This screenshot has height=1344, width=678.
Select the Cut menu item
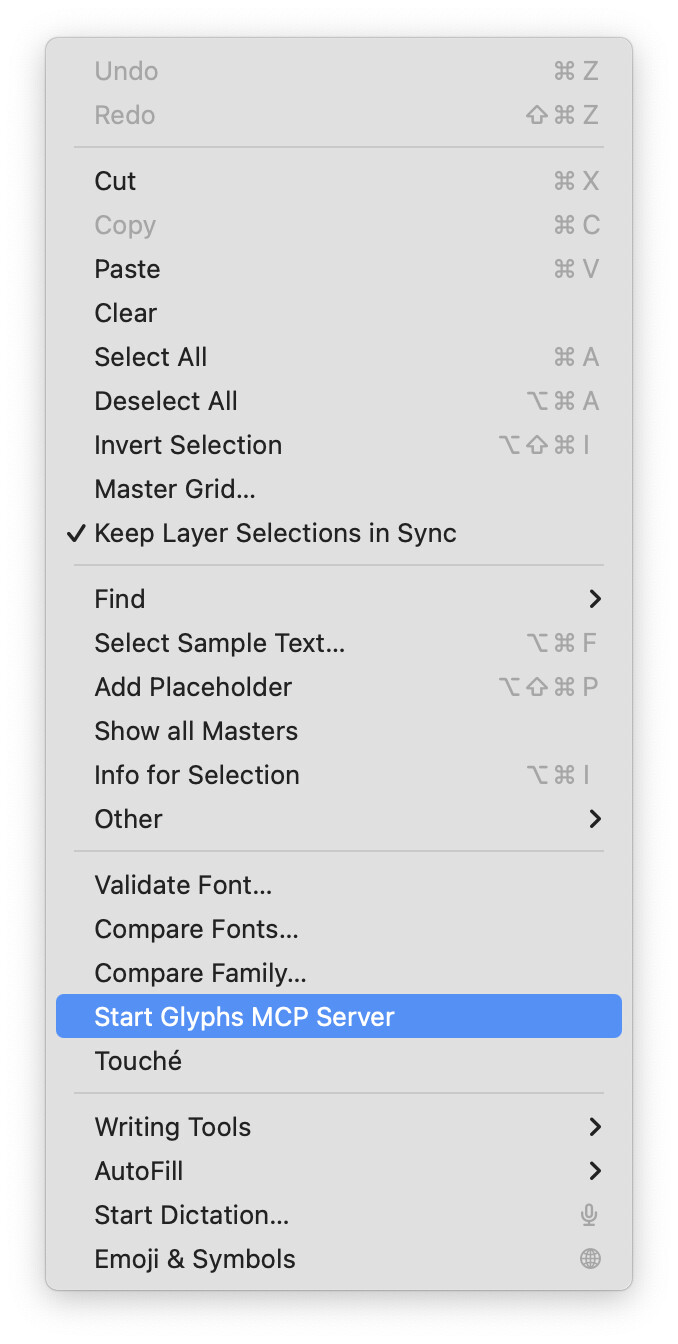(x=115, y=181)
